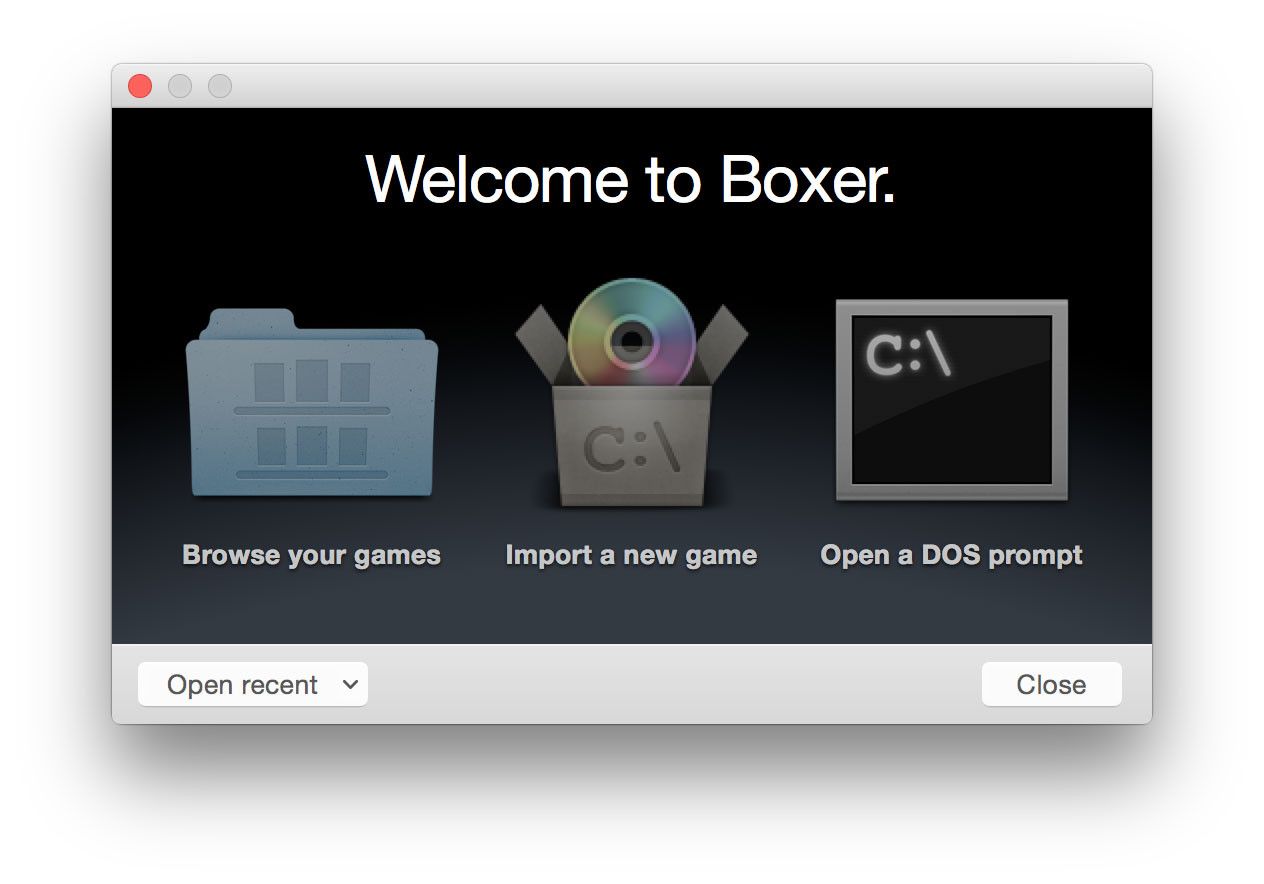Click the cardboard box import icon
Viewport: 1264px width, 884px height.
pyautogui.click(x=631, y=445)
